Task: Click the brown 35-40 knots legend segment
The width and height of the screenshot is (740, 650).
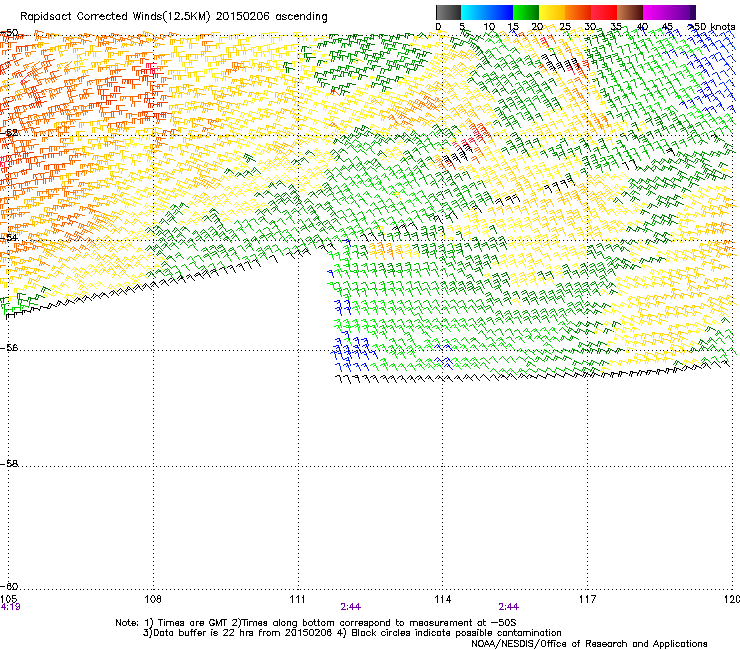Action: pyautogui.click(x=630, y=12)
